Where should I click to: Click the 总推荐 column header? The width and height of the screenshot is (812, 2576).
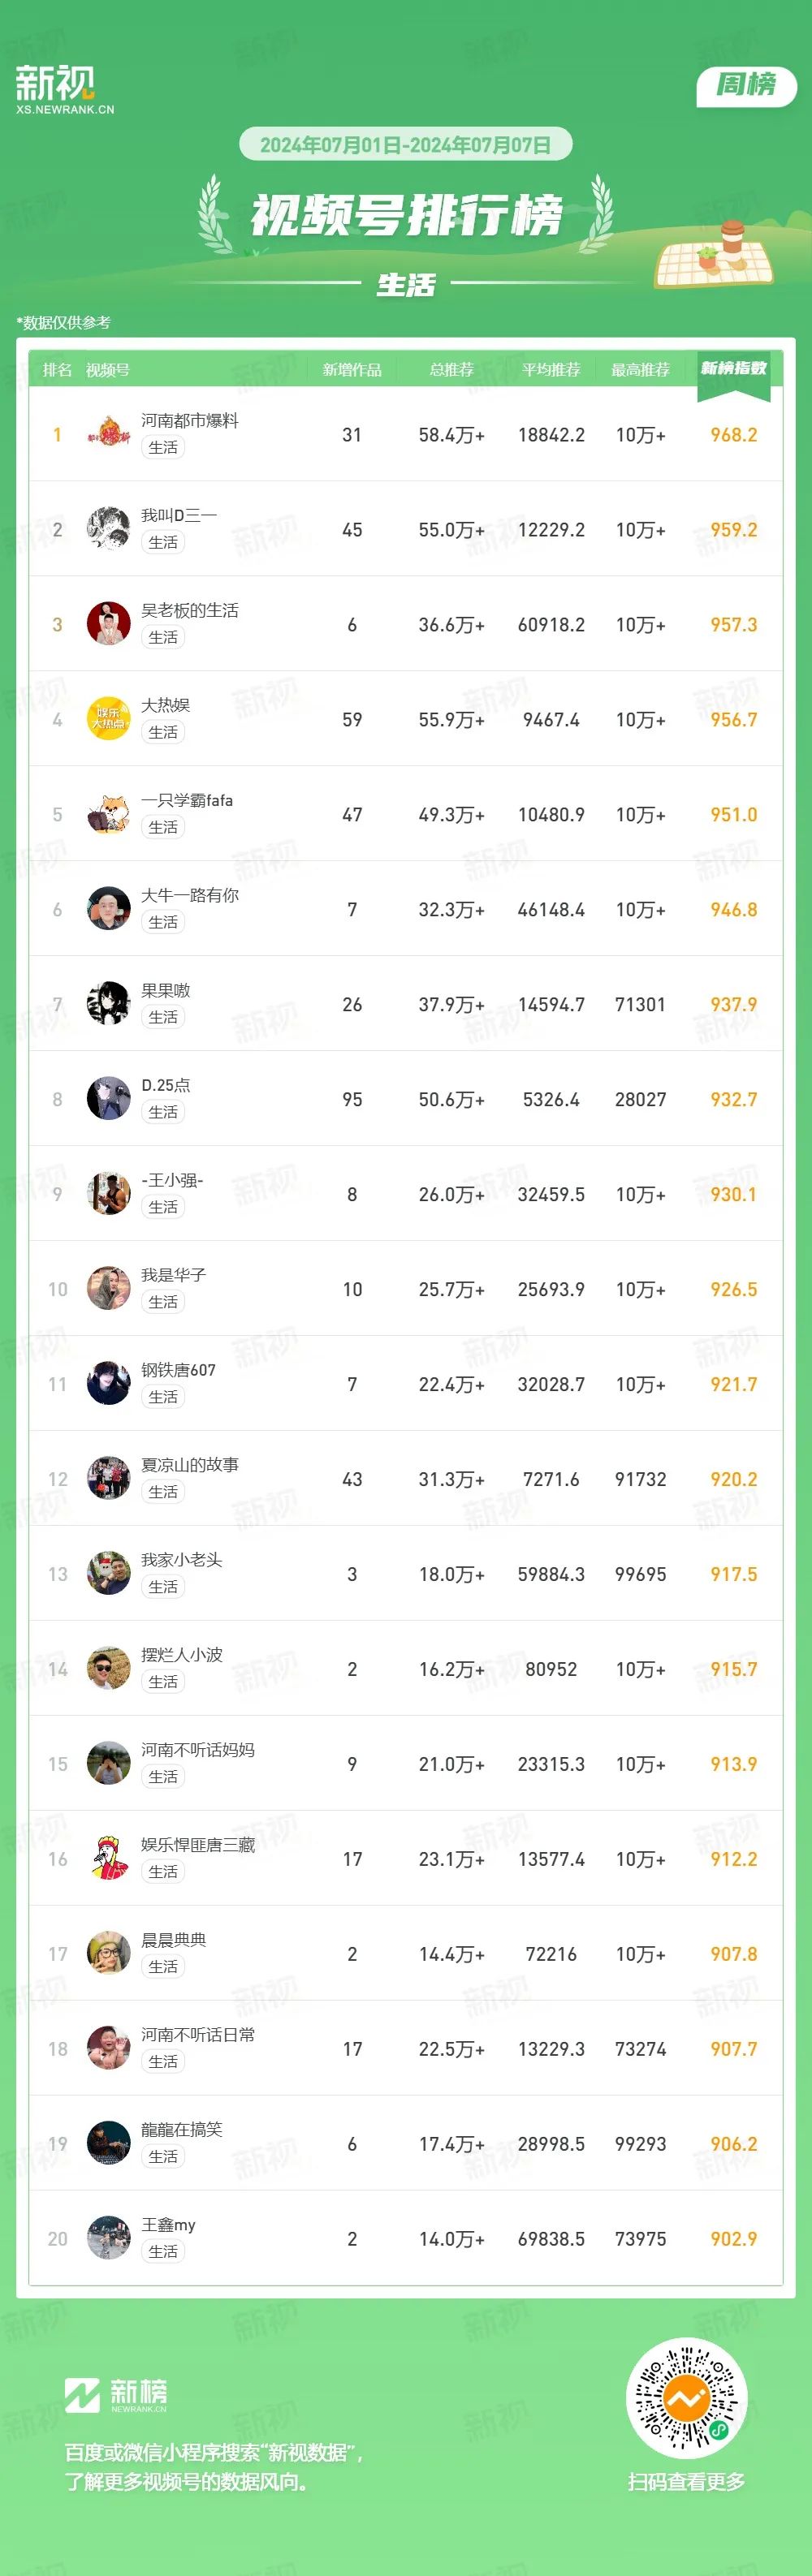[451, 370]
